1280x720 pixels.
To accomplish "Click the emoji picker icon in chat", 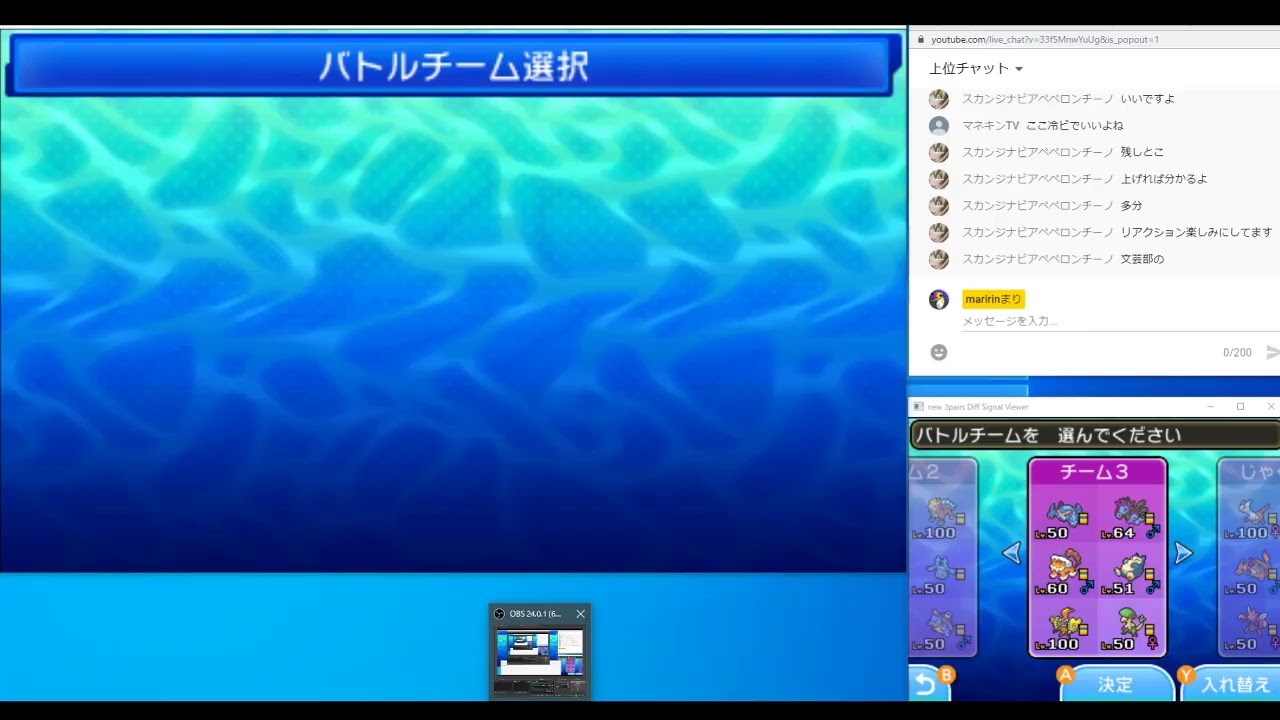I will 938,352.
